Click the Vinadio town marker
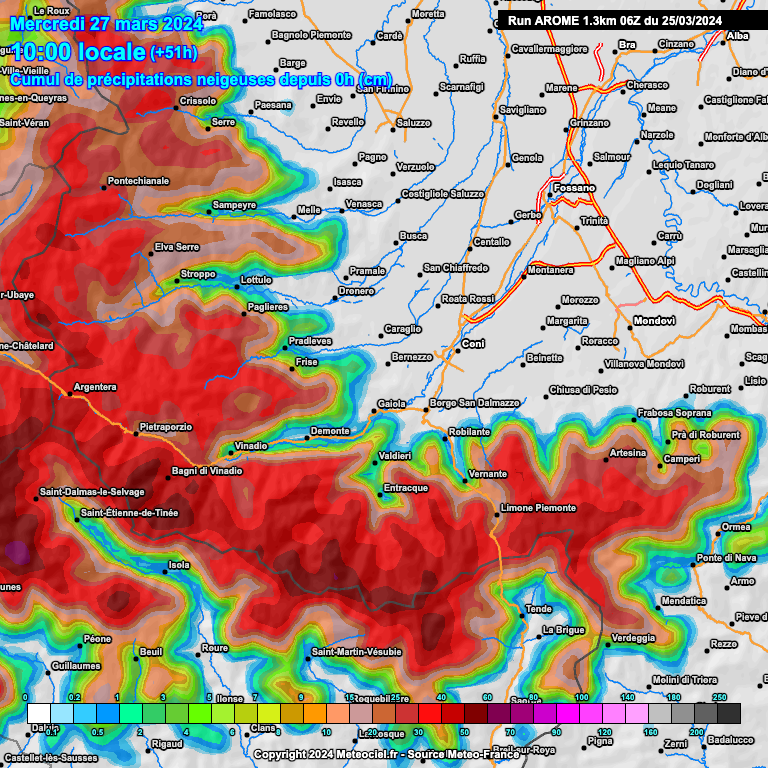This screenshot has width=768, height=768. point(229,453)
